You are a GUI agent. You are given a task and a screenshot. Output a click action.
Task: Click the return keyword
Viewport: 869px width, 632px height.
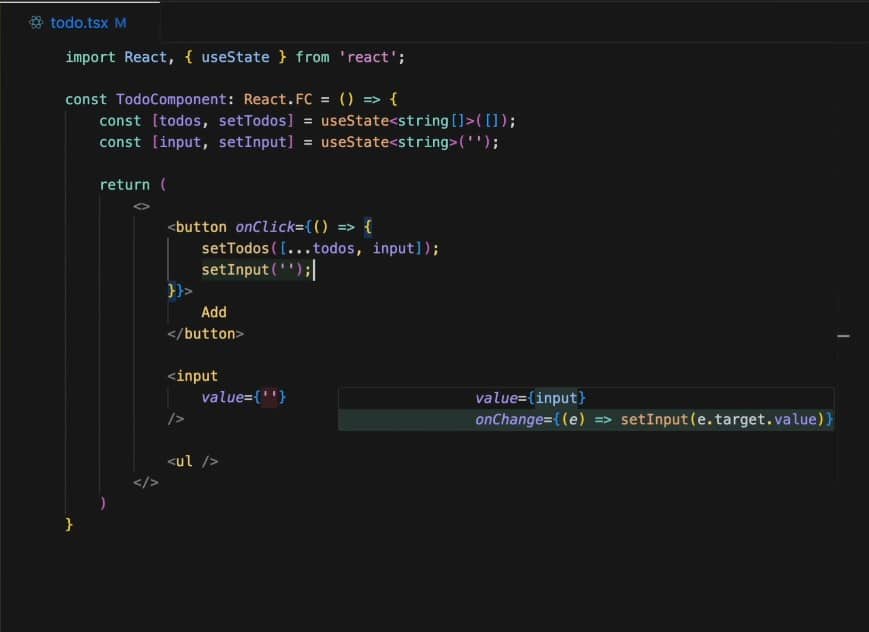click(x=124, y=185)
